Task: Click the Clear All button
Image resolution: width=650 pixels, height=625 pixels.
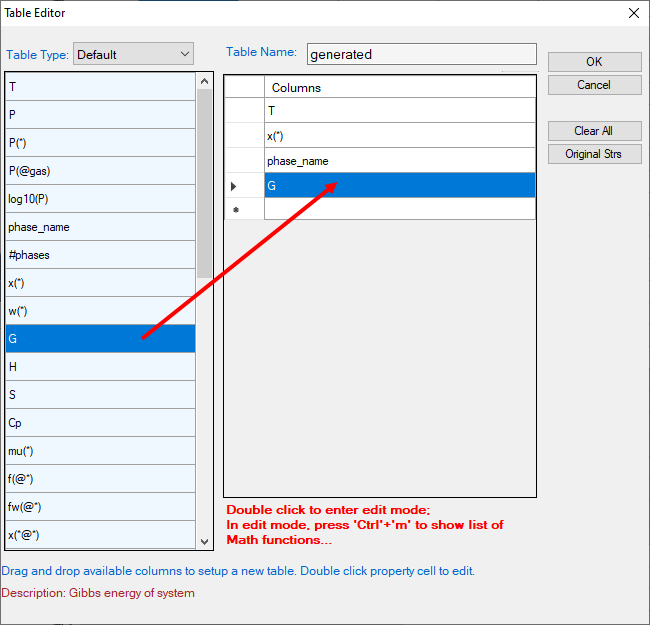Action: click(594, 131)
